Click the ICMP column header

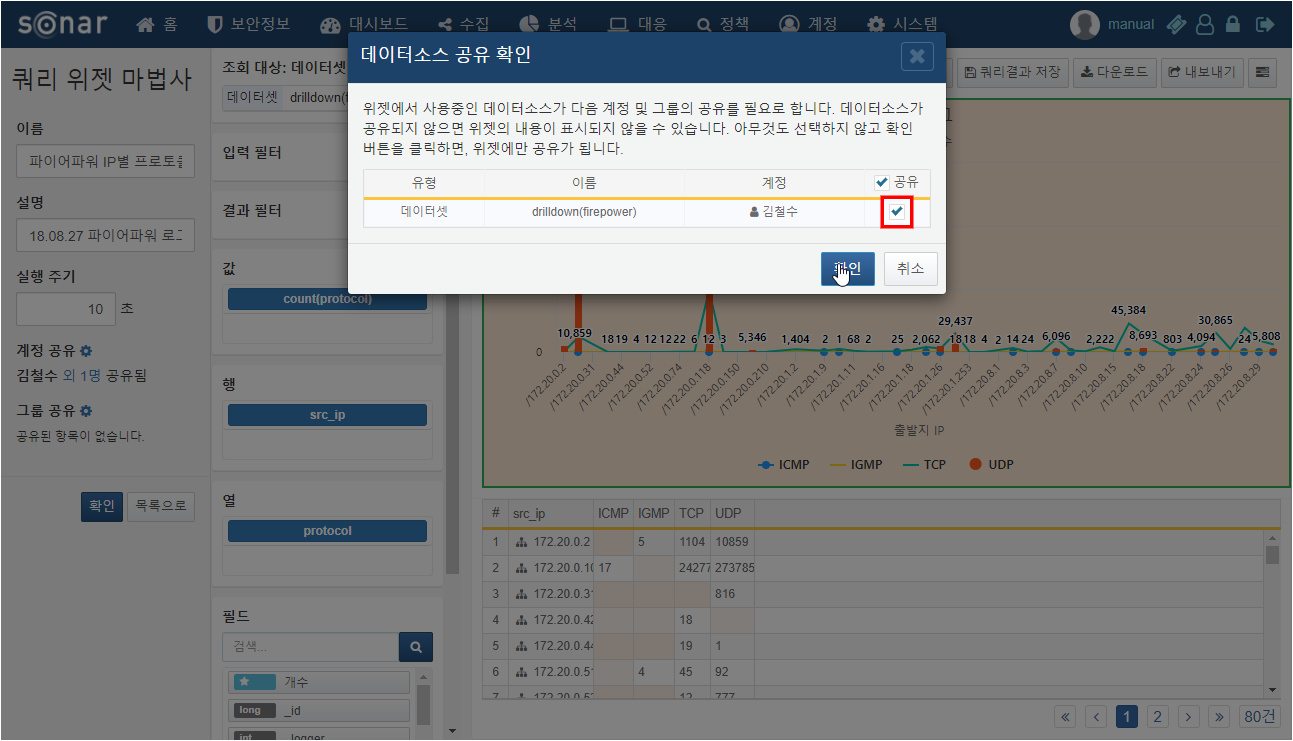click(x=613, y=513)
